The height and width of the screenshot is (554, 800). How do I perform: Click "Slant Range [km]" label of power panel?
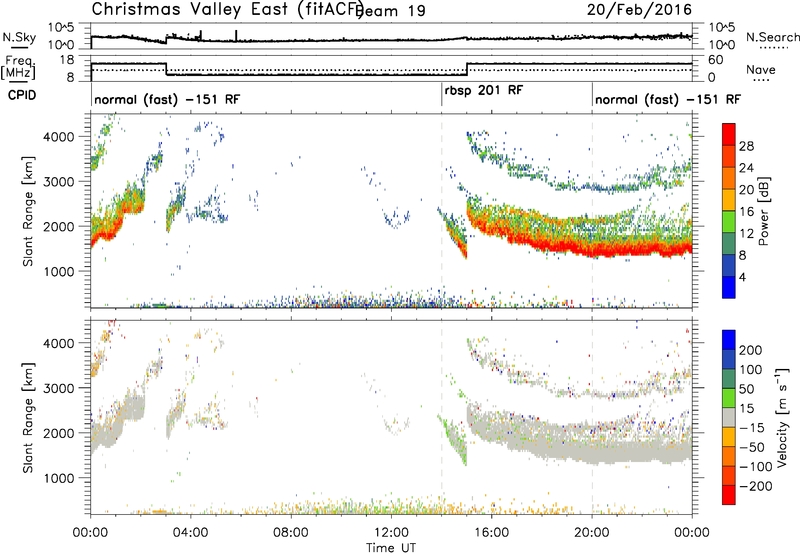pos(28,211)
